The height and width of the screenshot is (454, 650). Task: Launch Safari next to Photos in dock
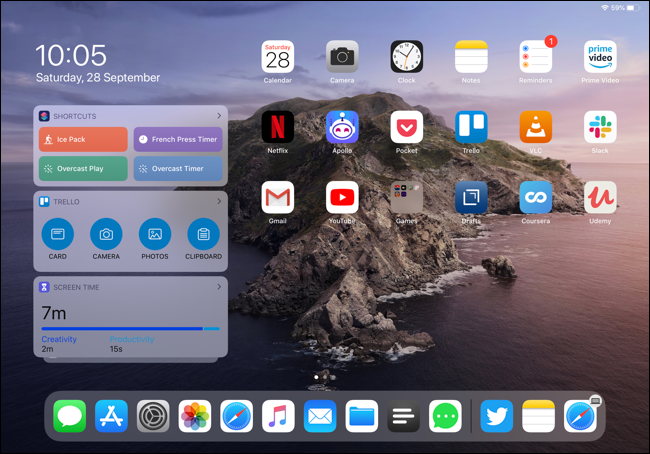236,416
